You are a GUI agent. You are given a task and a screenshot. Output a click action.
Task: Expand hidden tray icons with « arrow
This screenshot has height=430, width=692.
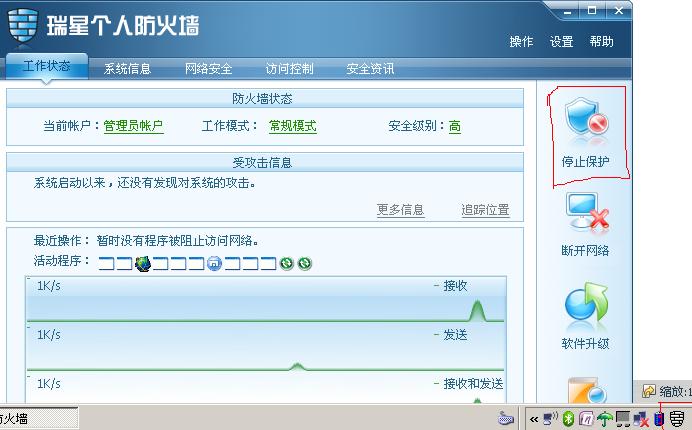tap(534, 419)
